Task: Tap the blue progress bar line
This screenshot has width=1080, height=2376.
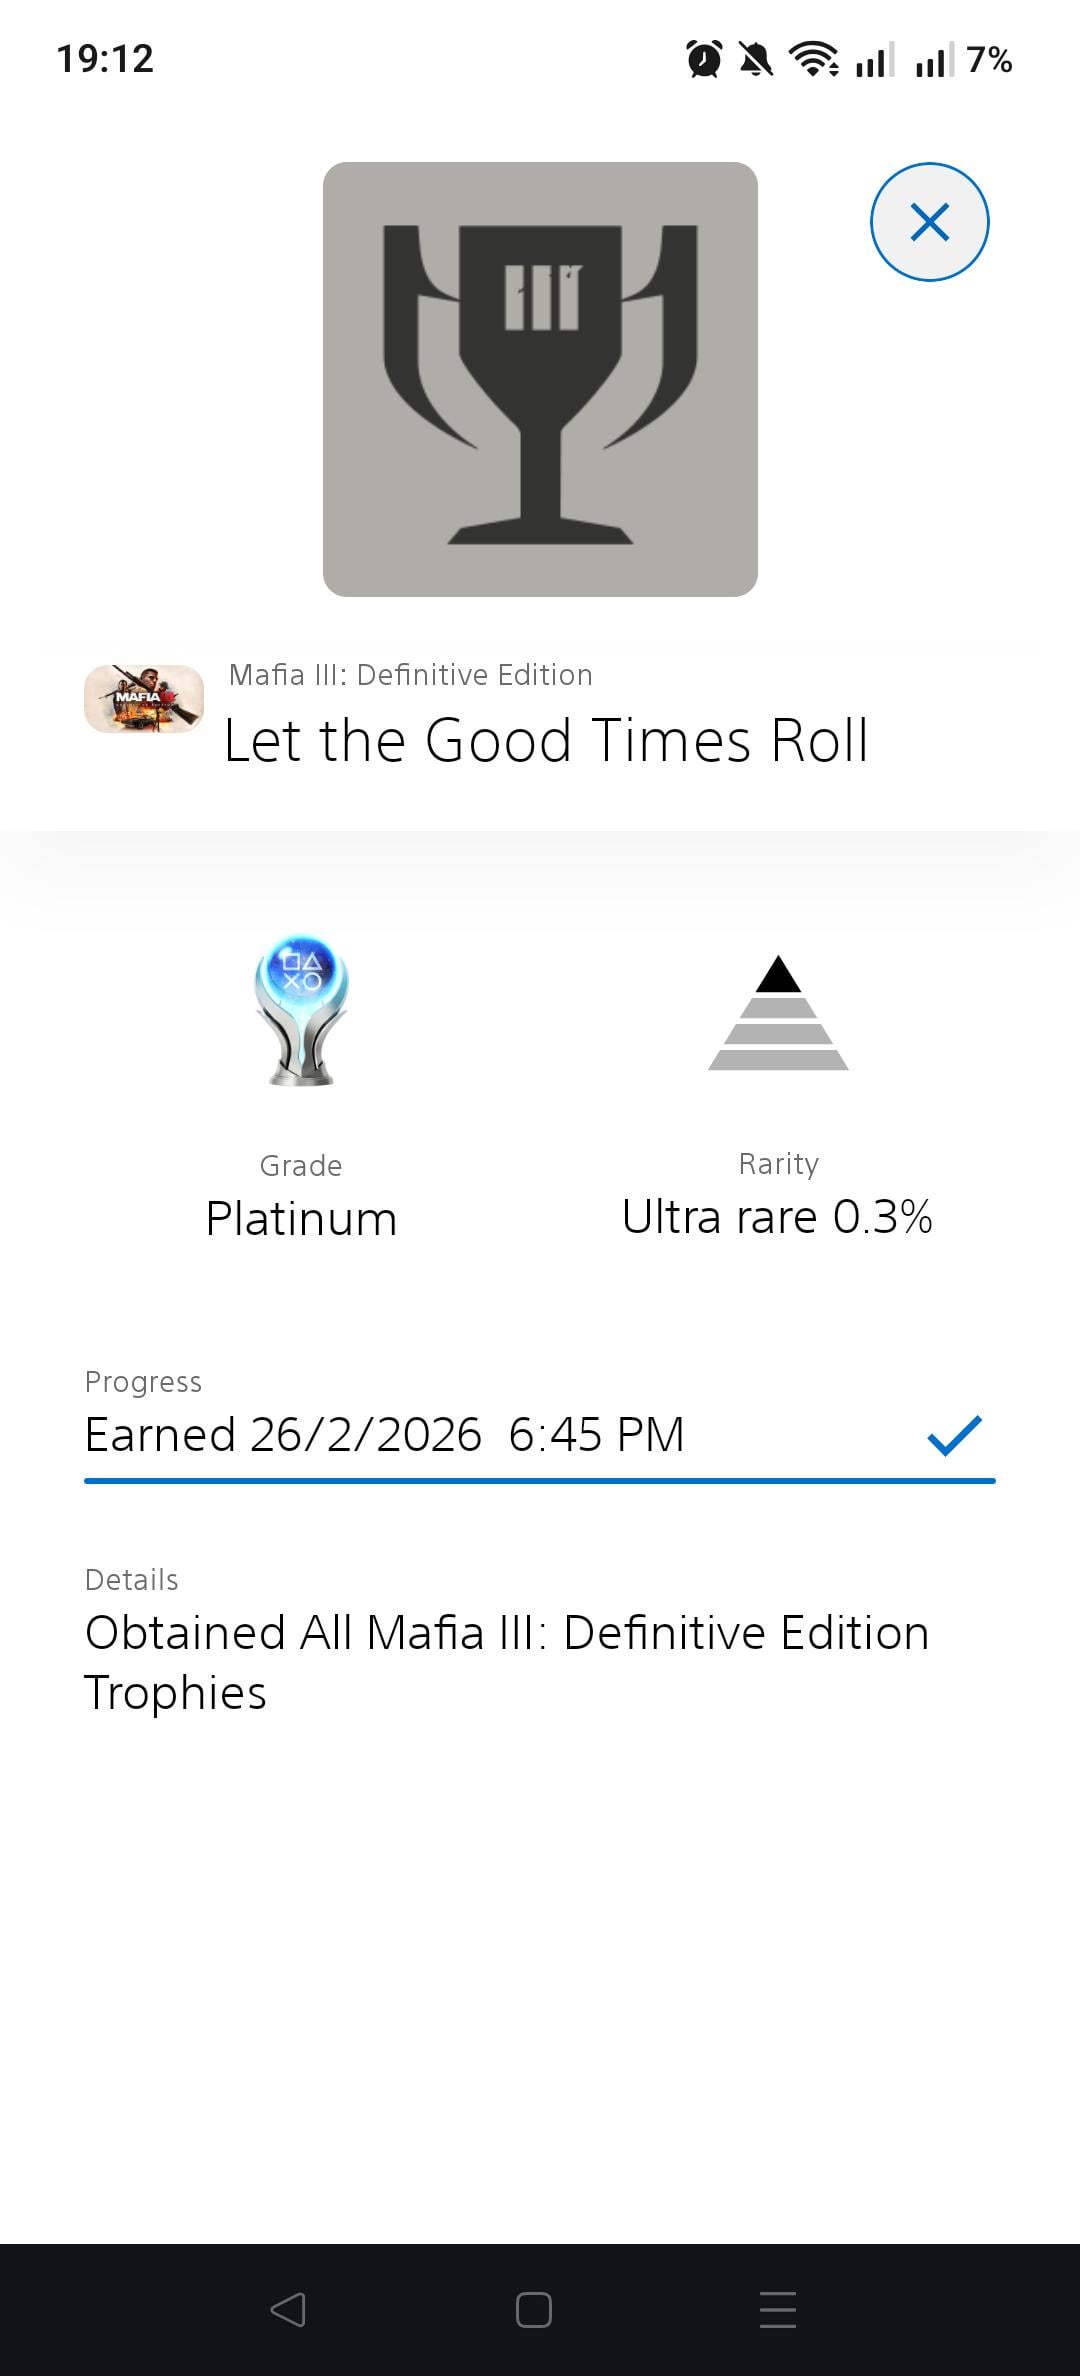Action: 540,1480
